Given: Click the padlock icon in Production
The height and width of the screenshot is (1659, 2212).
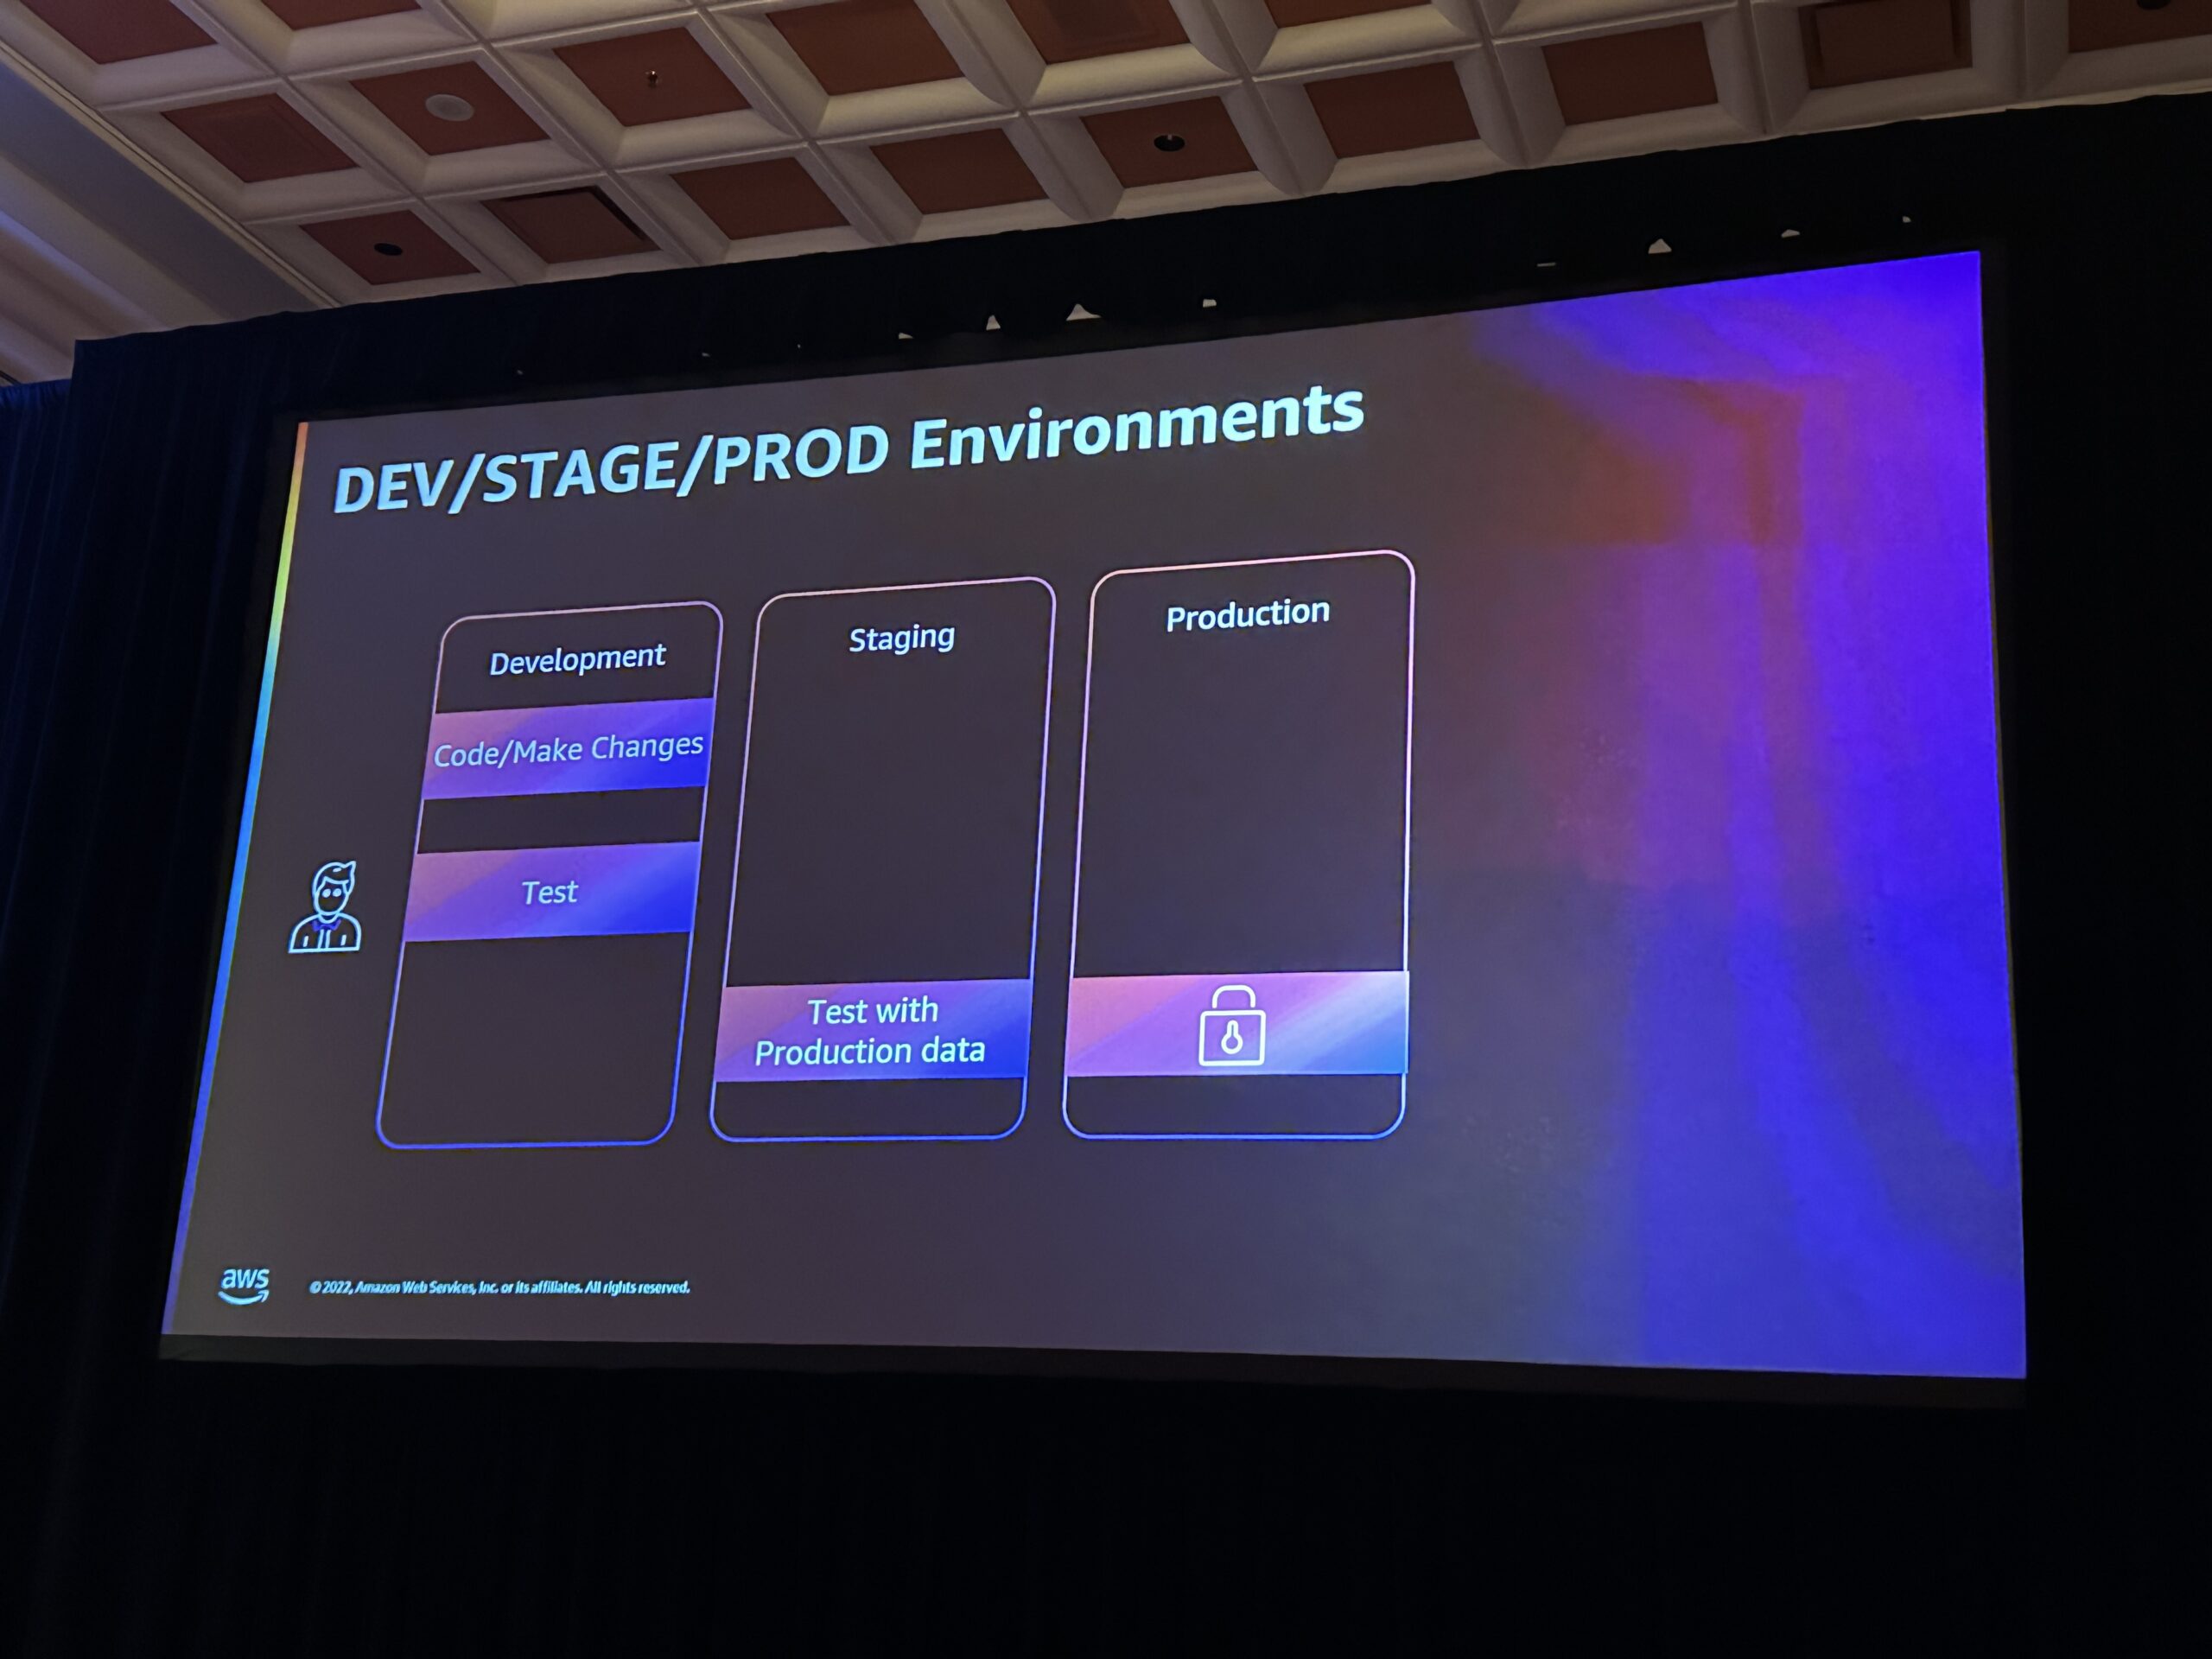Looking at the screenshot, I should 1231,1026.
